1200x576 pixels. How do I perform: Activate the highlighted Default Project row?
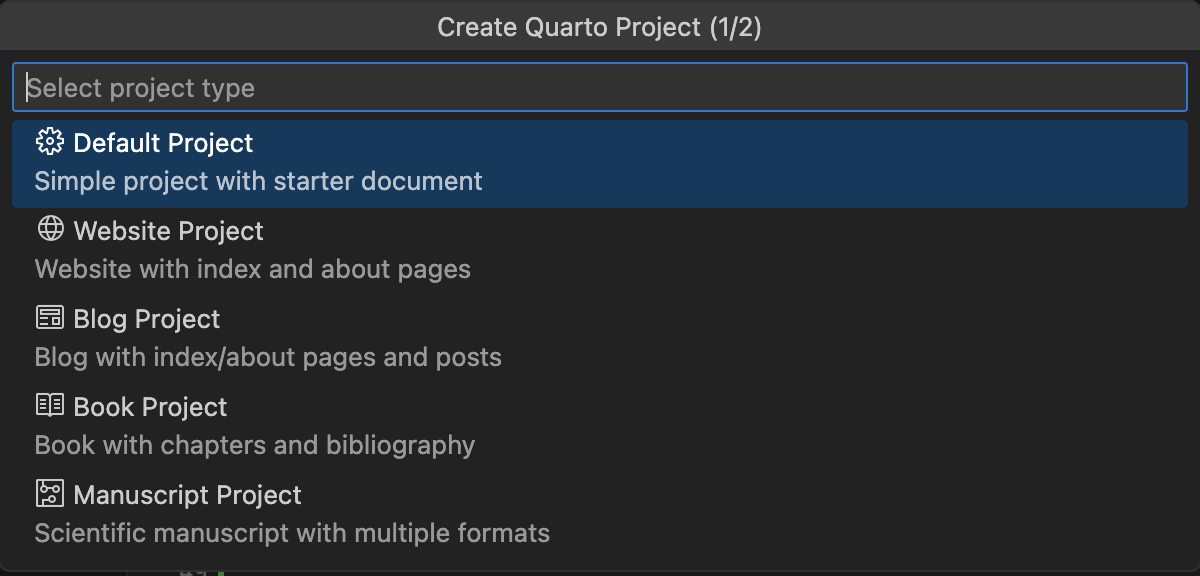pyautogui.click(x=600, y=162)
